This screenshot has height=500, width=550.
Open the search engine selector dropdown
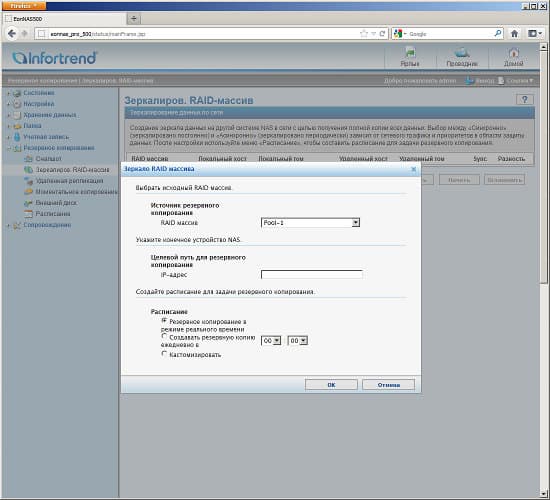point(400,34)
